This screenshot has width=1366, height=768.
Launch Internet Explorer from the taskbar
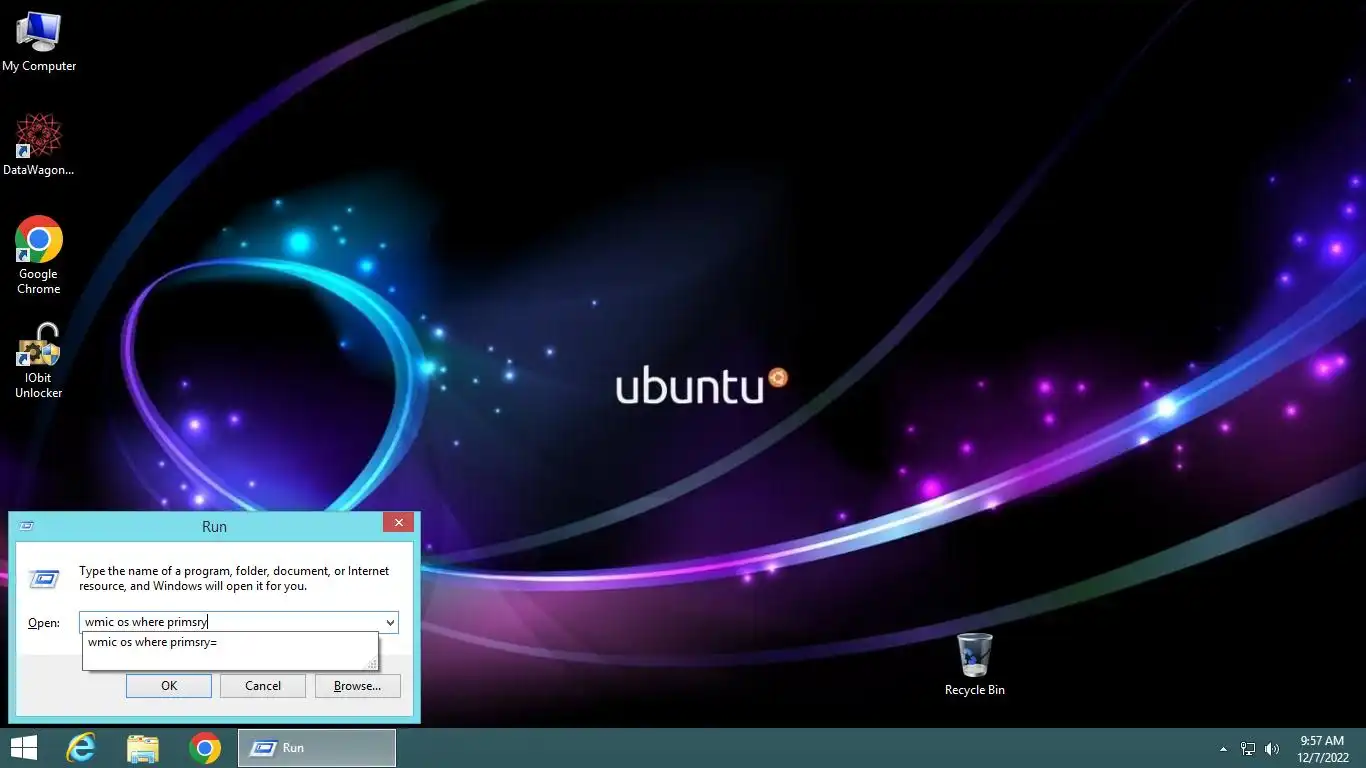pos(81,748)
